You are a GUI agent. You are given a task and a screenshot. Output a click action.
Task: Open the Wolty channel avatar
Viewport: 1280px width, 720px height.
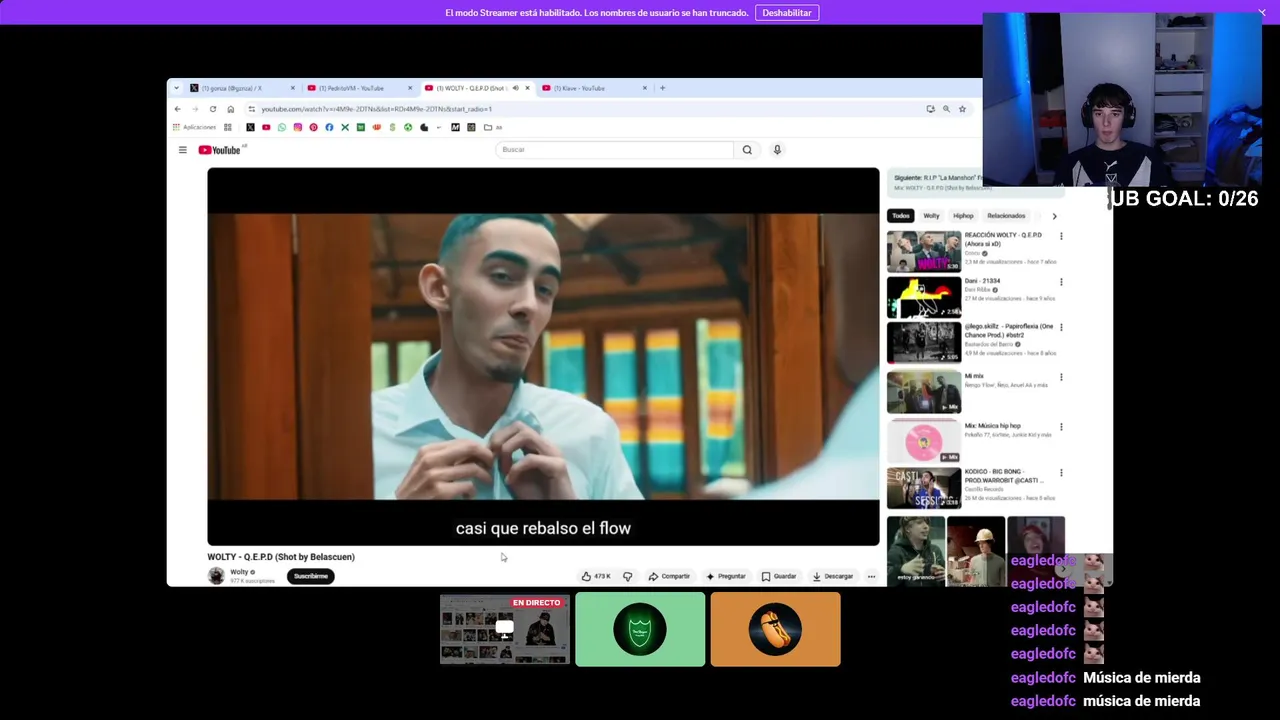coord(216,575)
